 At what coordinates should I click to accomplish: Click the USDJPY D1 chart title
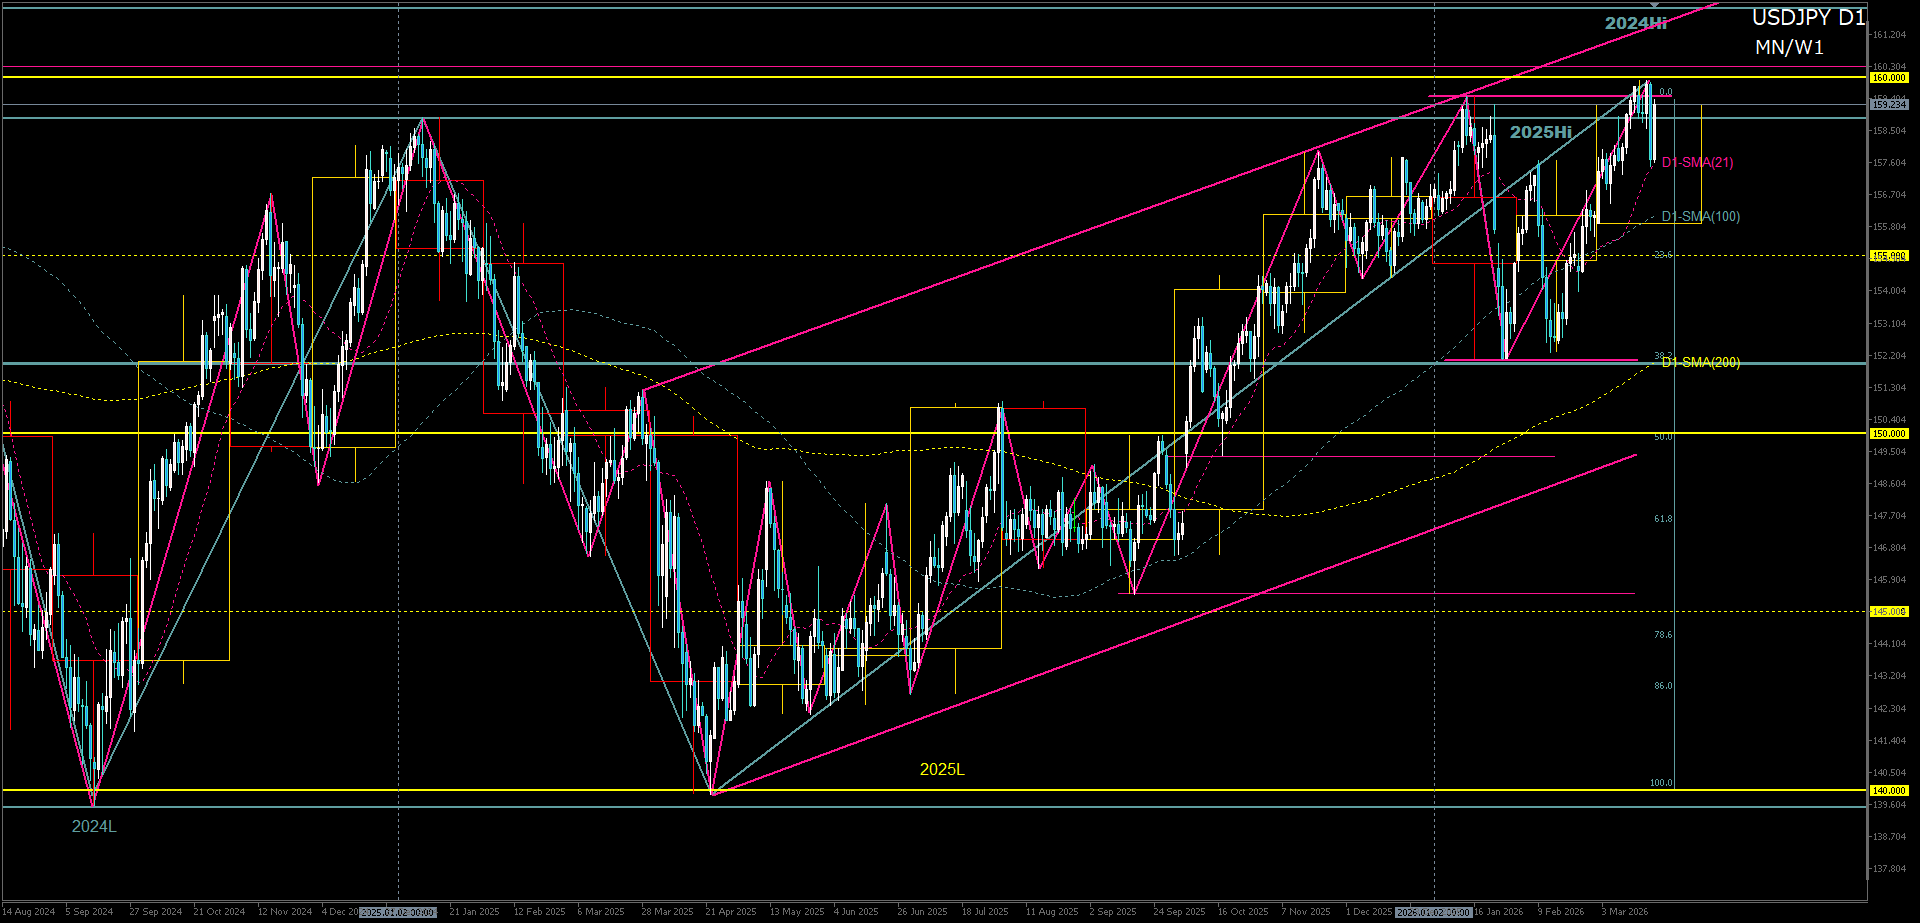1808,18
